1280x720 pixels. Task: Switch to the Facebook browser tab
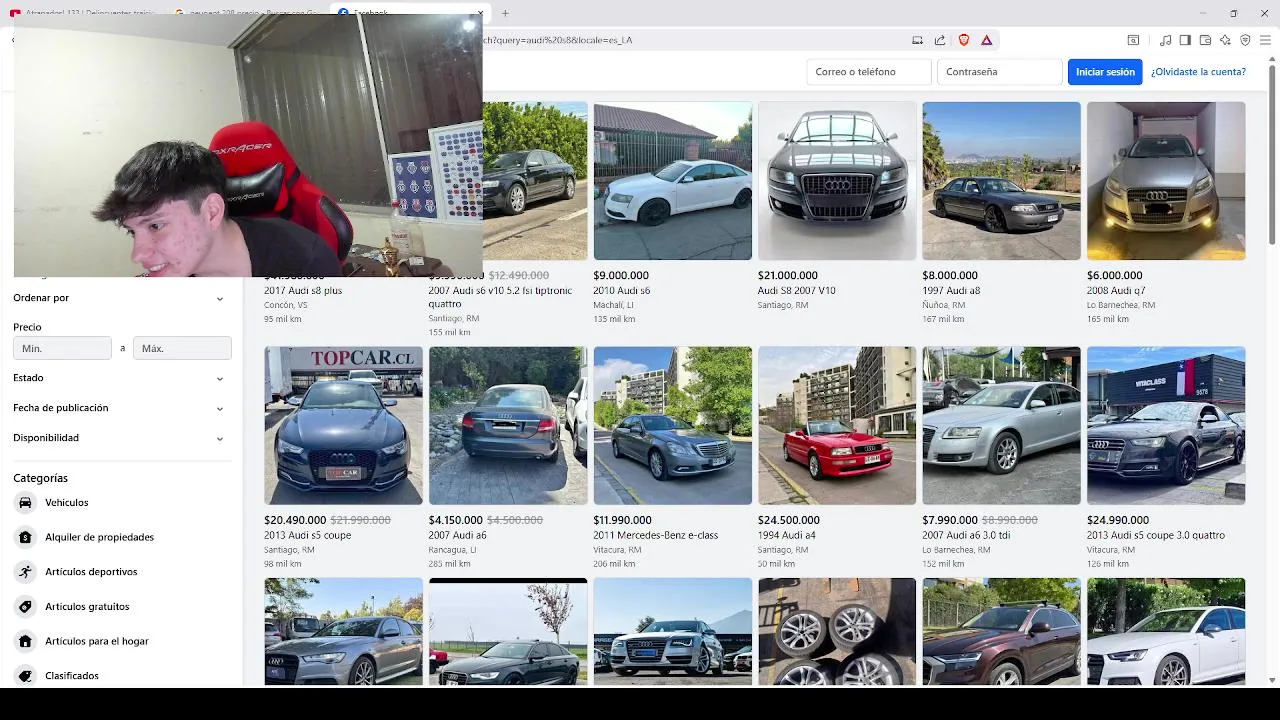pos(410,13)
